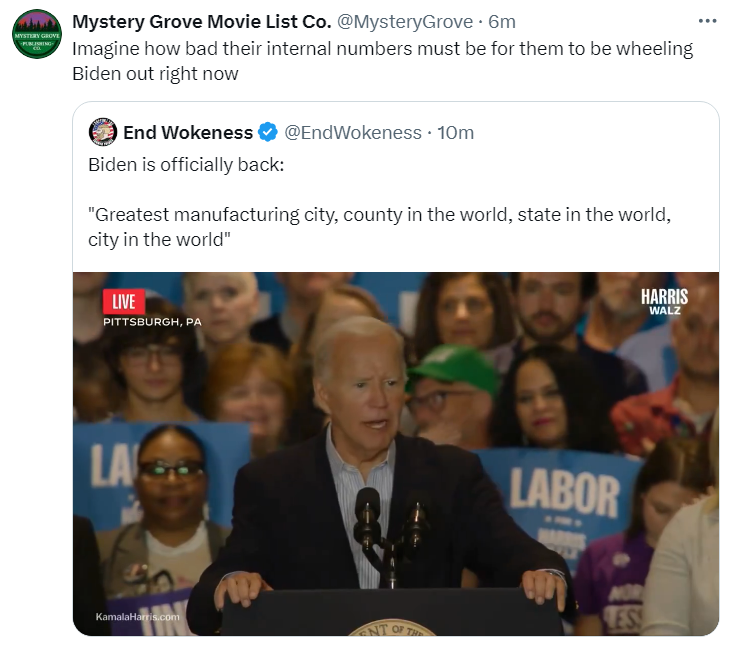Click the KamalaHarris.com watermark
The image size is (736, 645).
point(138,616)
